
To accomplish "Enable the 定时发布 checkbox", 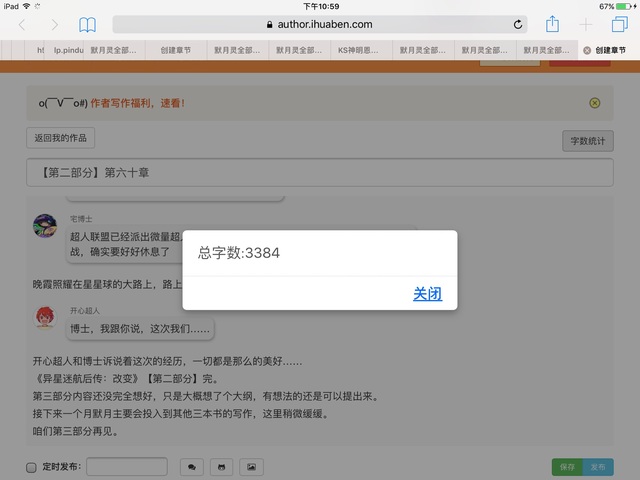I will [x=31, y=467].
